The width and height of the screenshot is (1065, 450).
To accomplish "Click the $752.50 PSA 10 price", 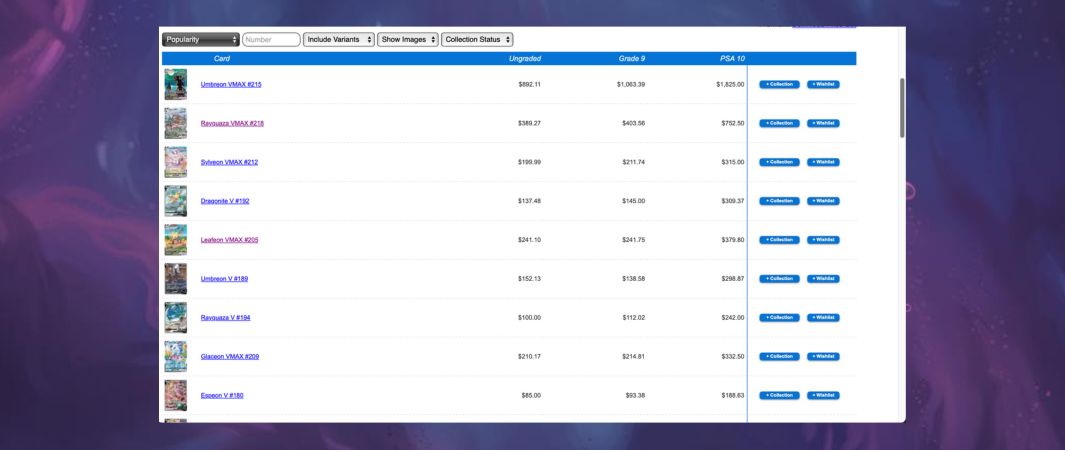I will click(733, 124).
